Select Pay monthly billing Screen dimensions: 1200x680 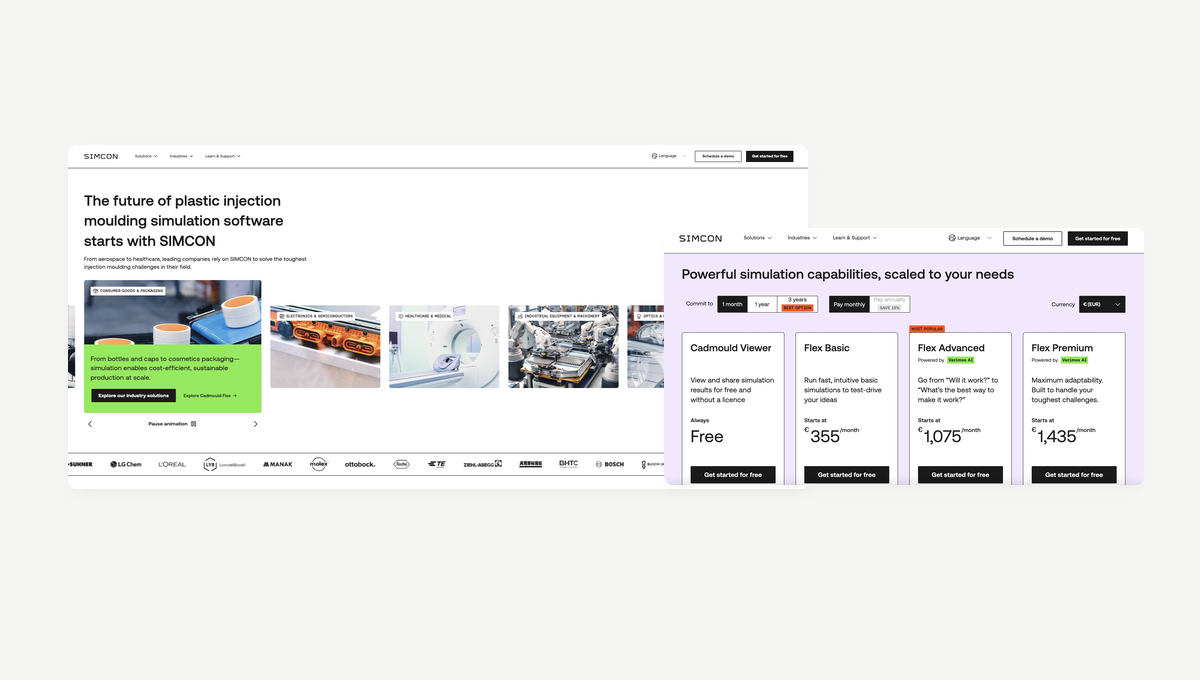[849, 304]
